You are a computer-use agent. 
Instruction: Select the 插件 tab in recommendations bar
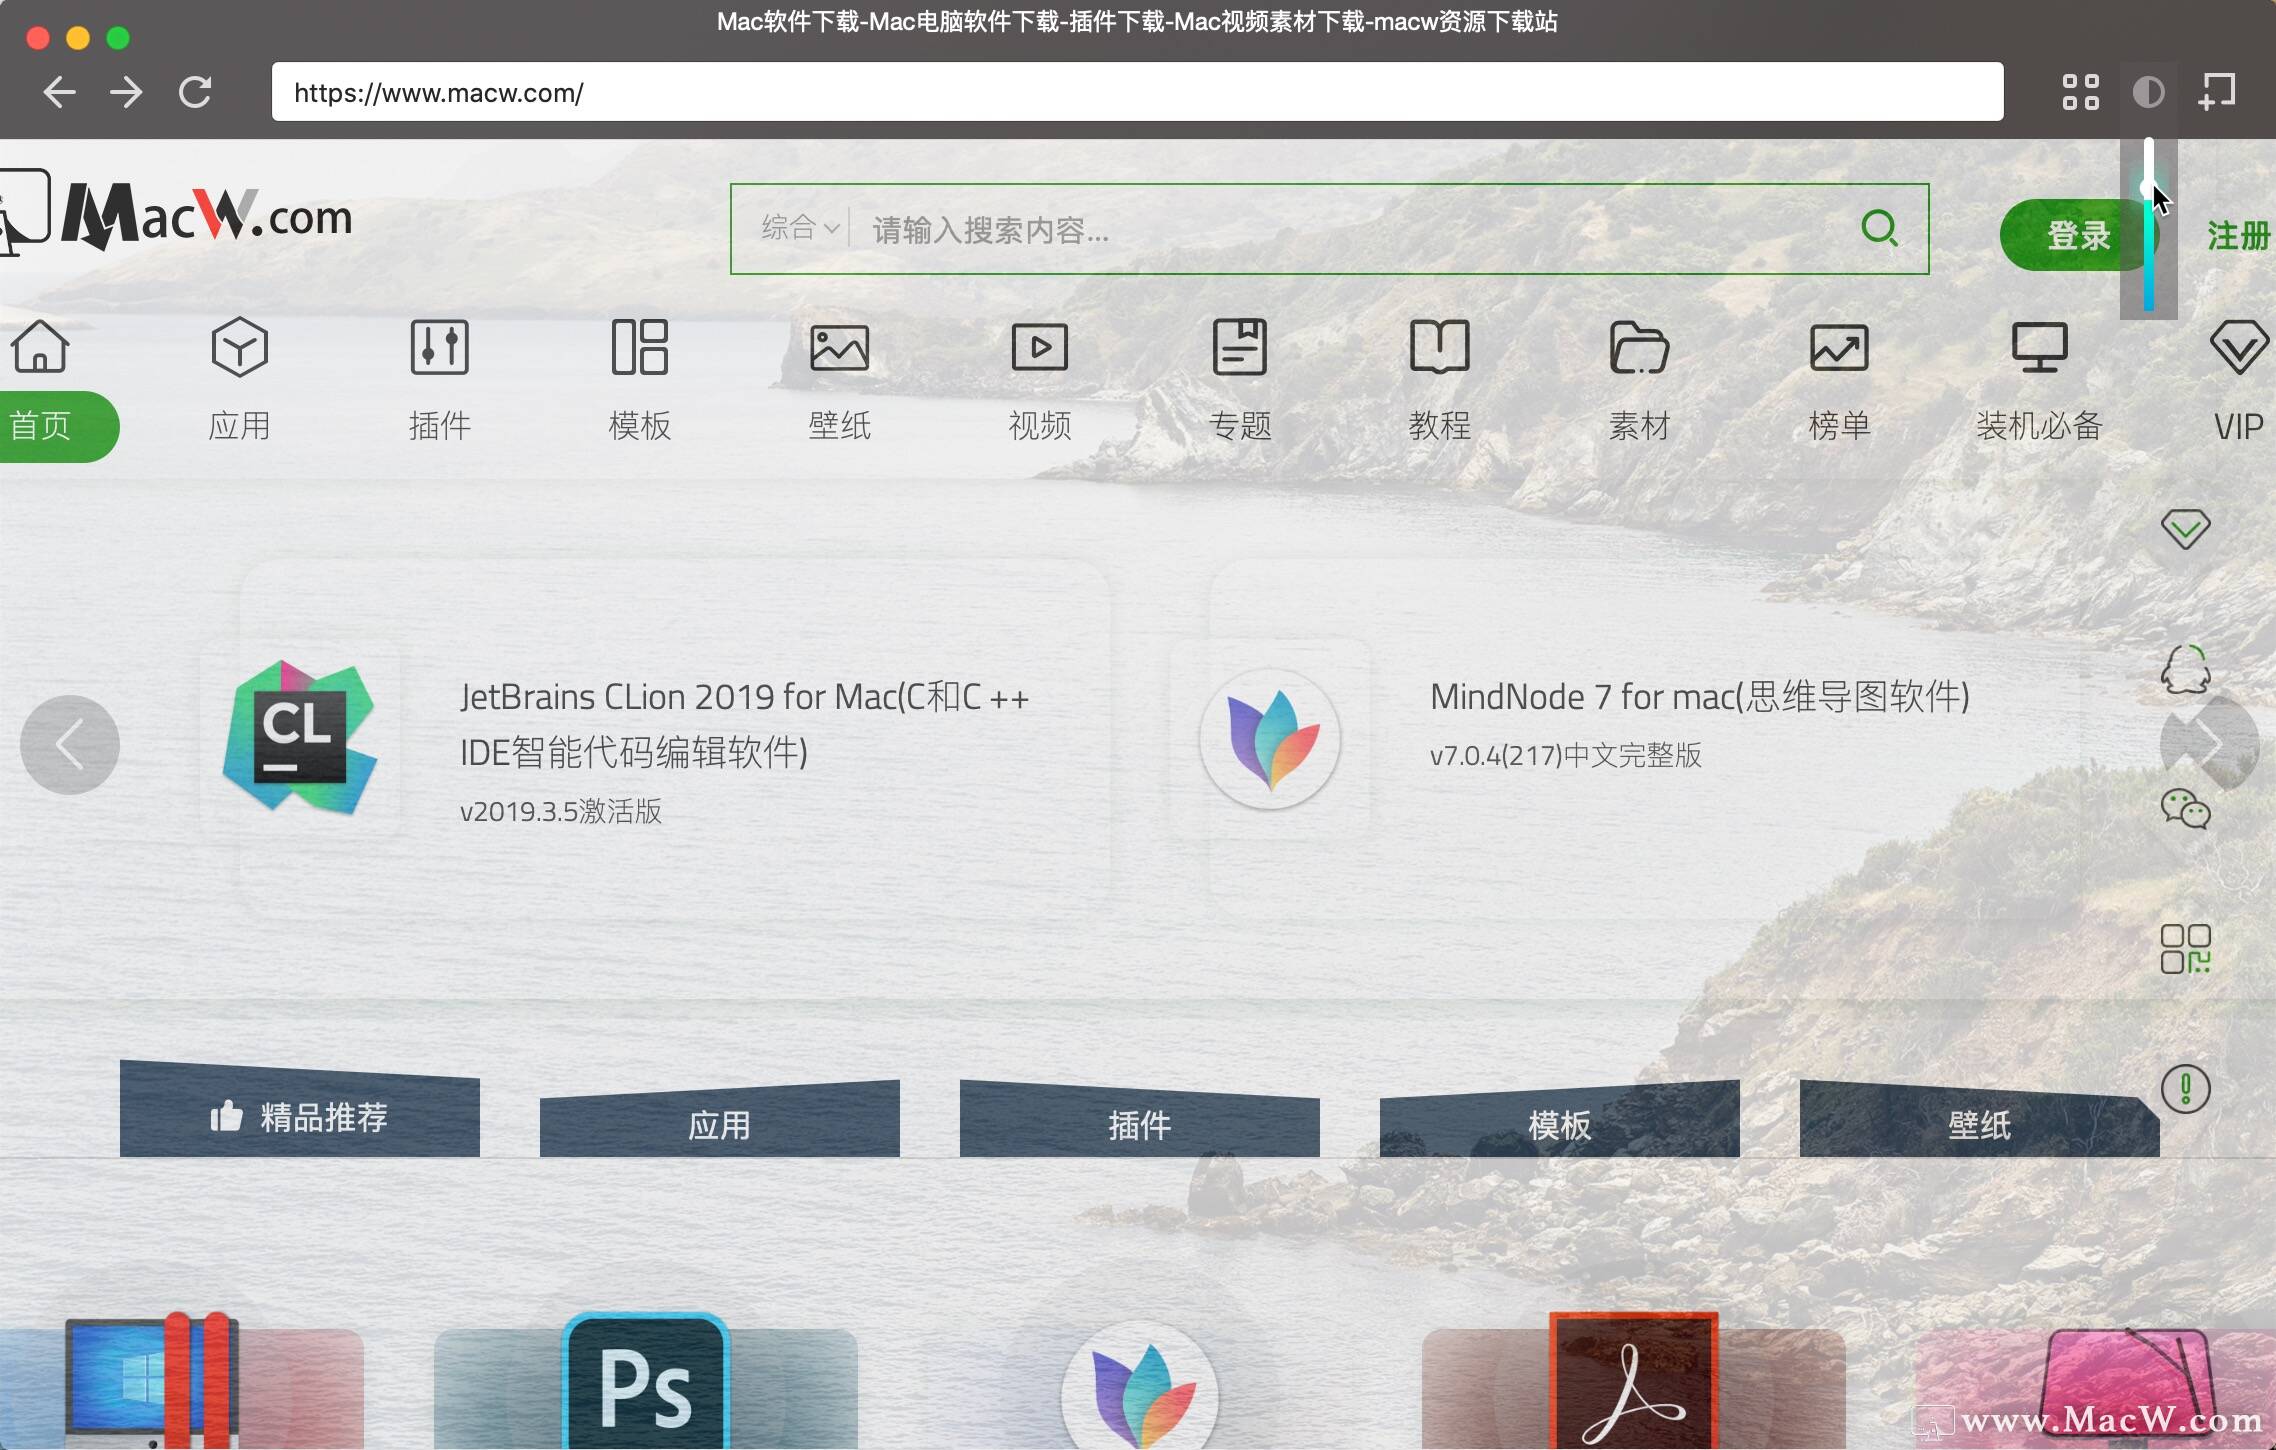point(1140,1122)
